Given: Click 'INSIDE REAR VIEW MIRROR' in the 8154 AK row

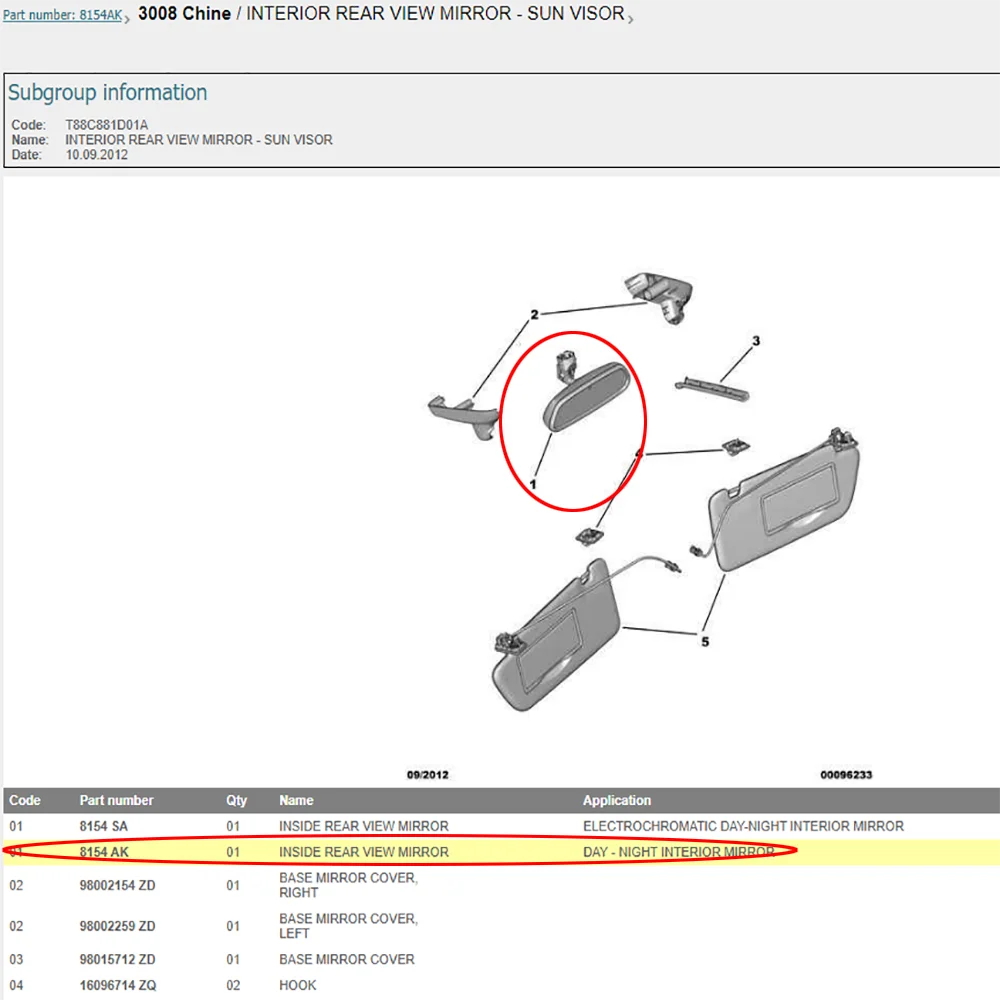Looking at the screenshot, I should (364, 852).
